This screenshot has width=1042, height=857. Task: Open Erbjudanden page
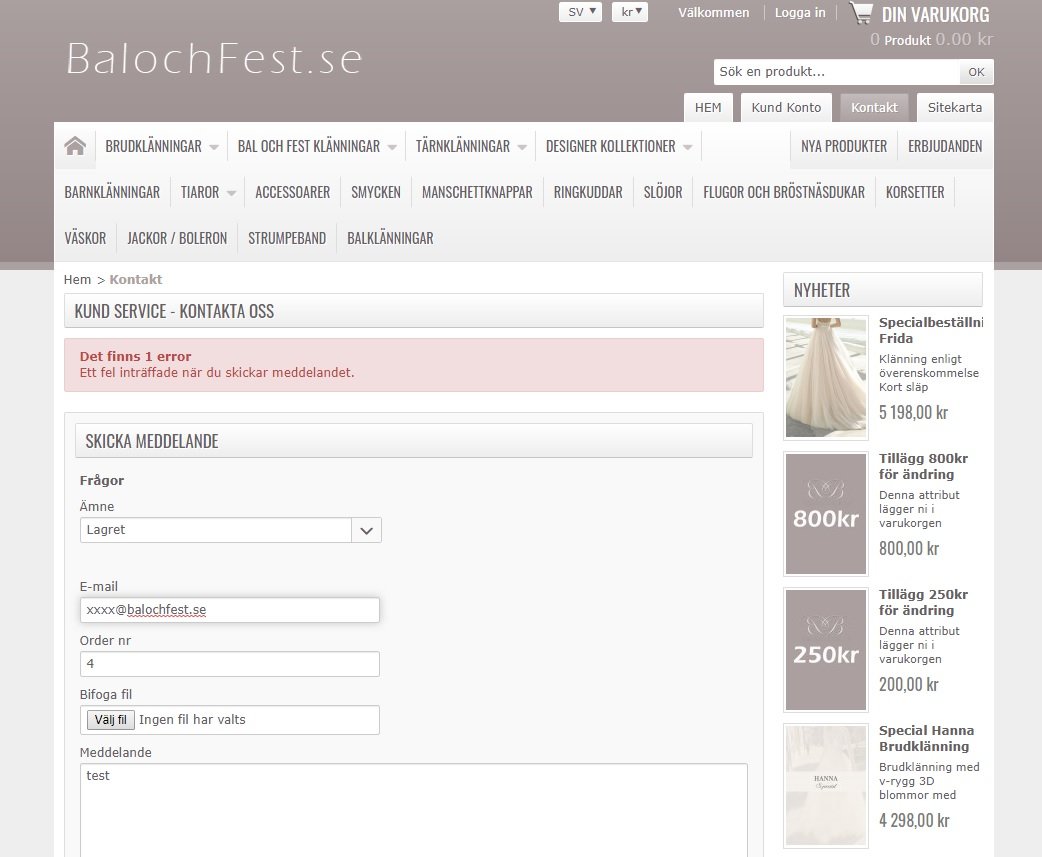945,146
